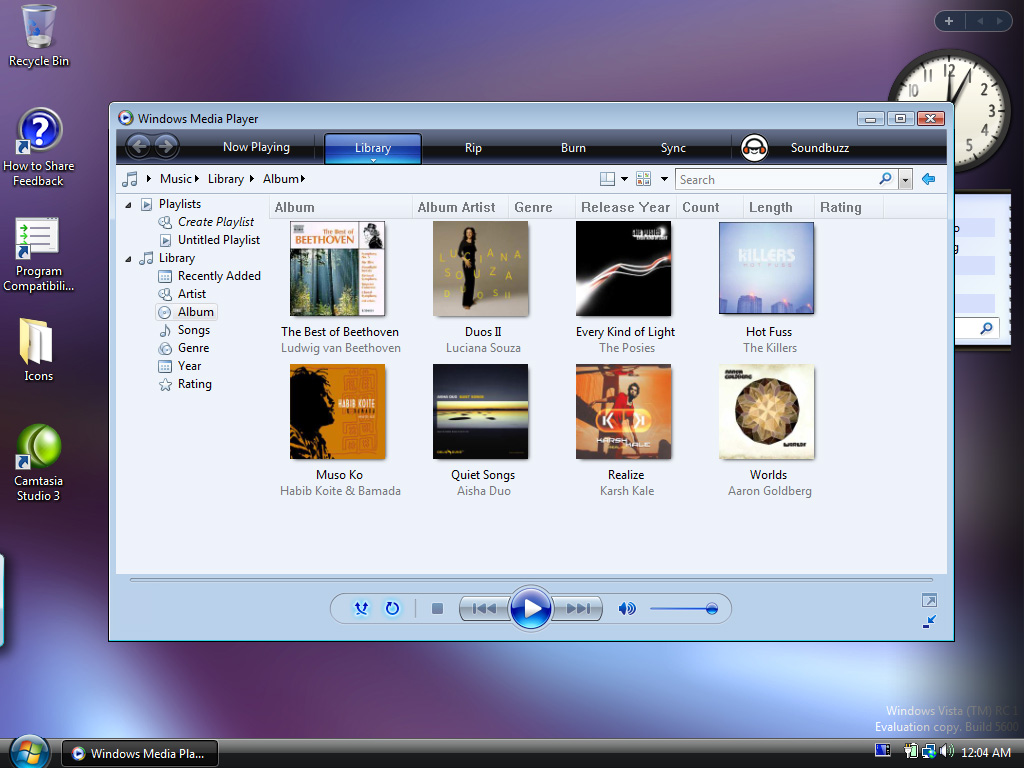Screen dimensions: 1024x768
Task: Open the library view search magnifier
Action: pyautogui.click(x=884, y=179)
